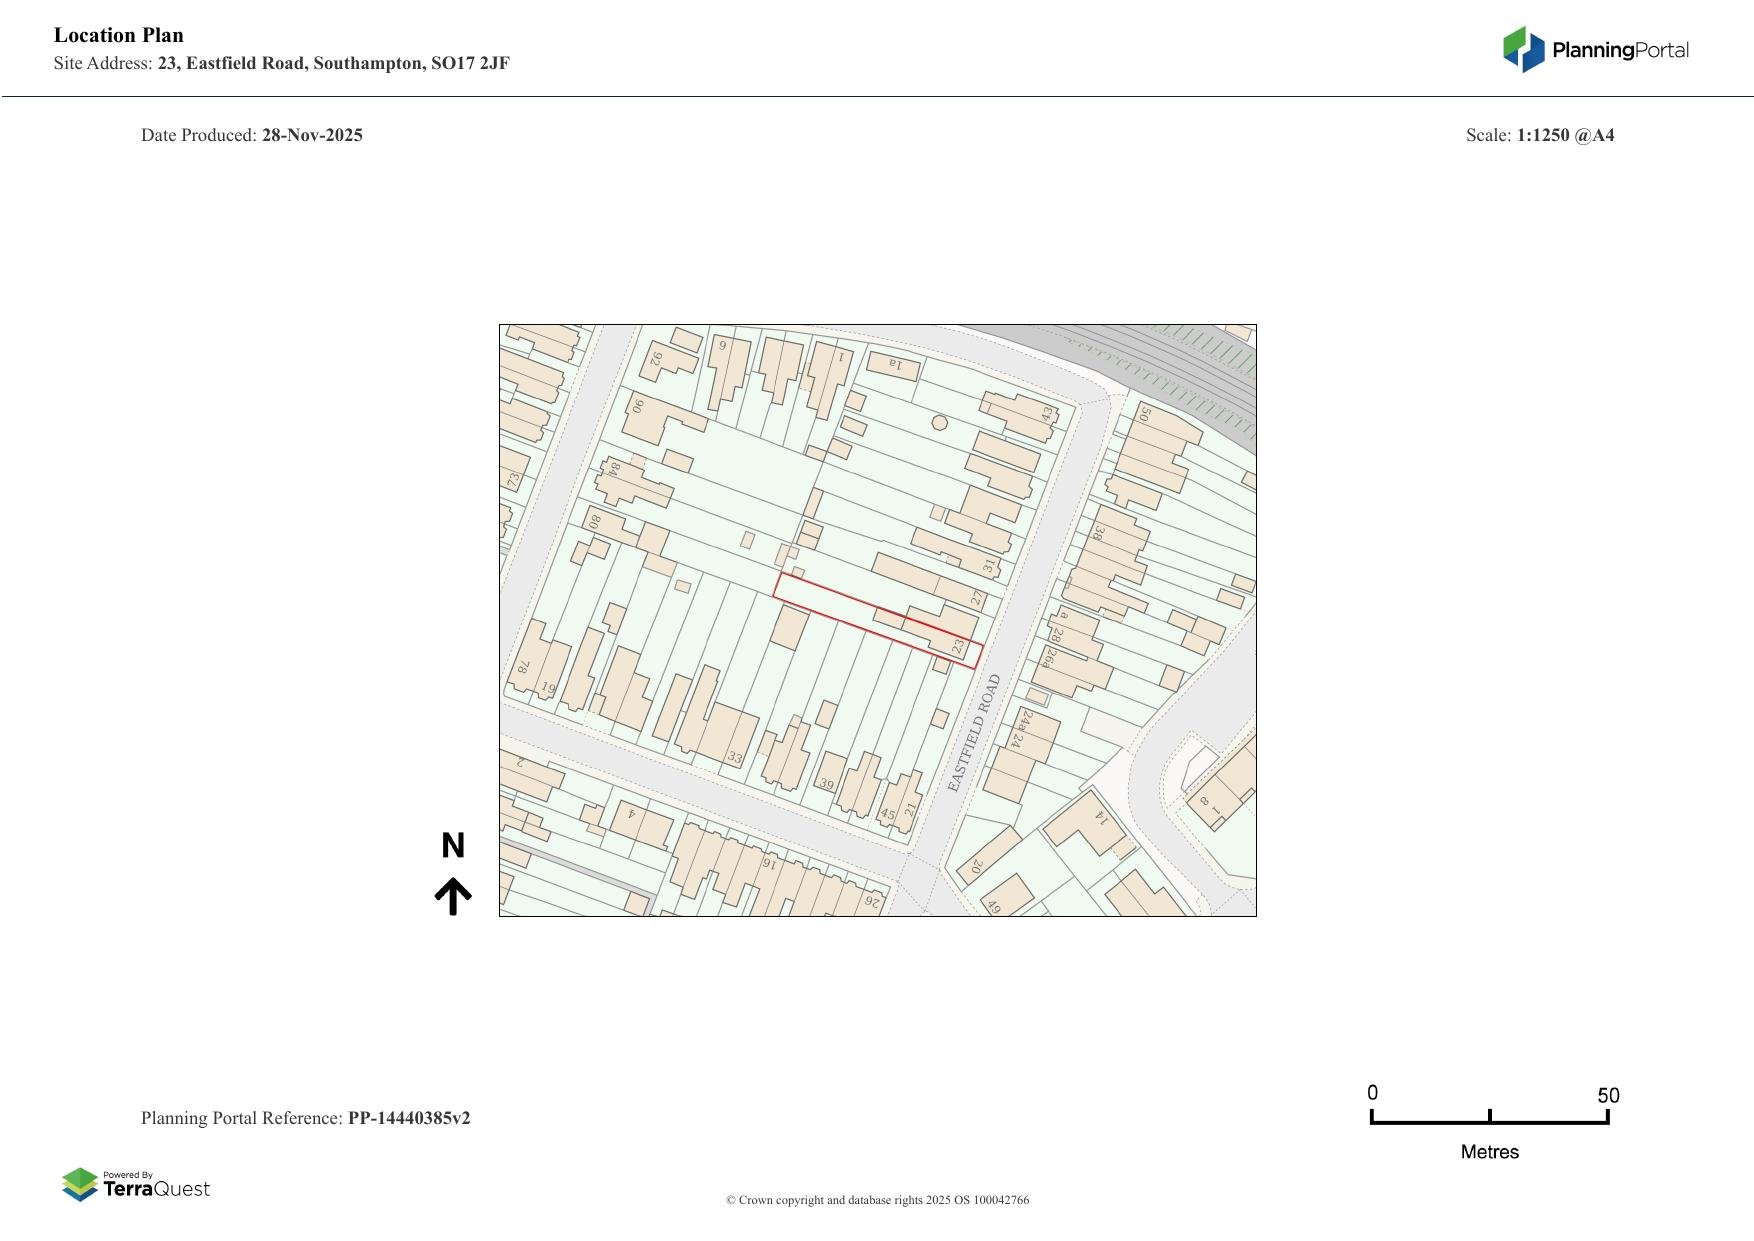Click the TerraQuest layered squares icon
The width and height of the screenshot is (1754, 1241).
[x=81, y=1186]
